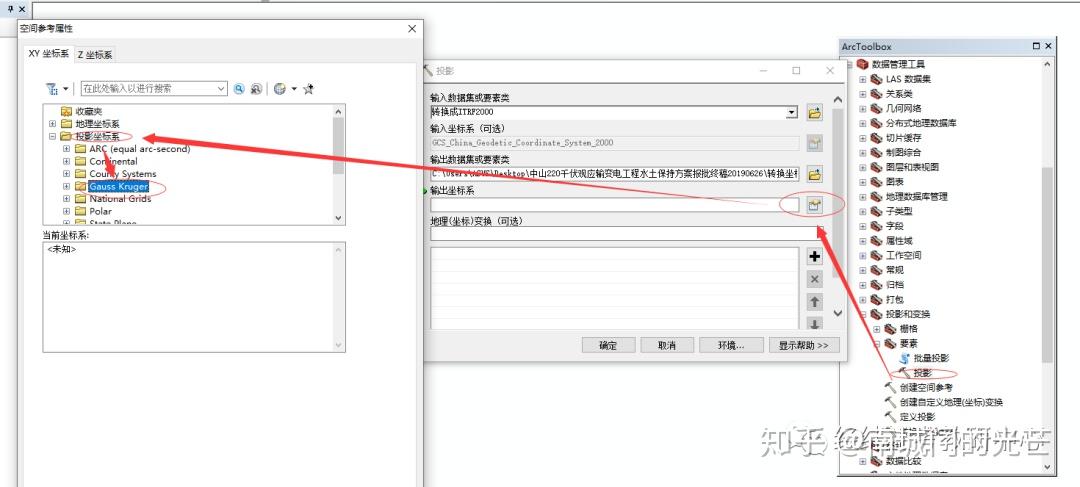The height and width of the screenshot is (487, 1080).
Task: Click the blue search magnifier icon
Action: coord(239,89)
